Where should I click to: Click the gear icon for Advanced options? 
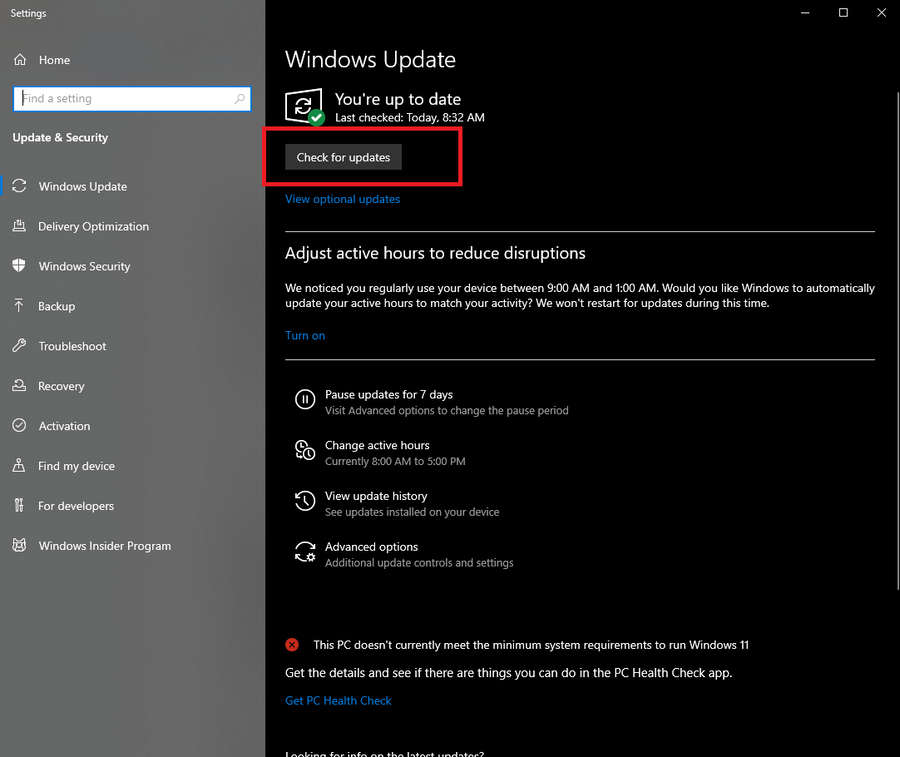[305, 552]
